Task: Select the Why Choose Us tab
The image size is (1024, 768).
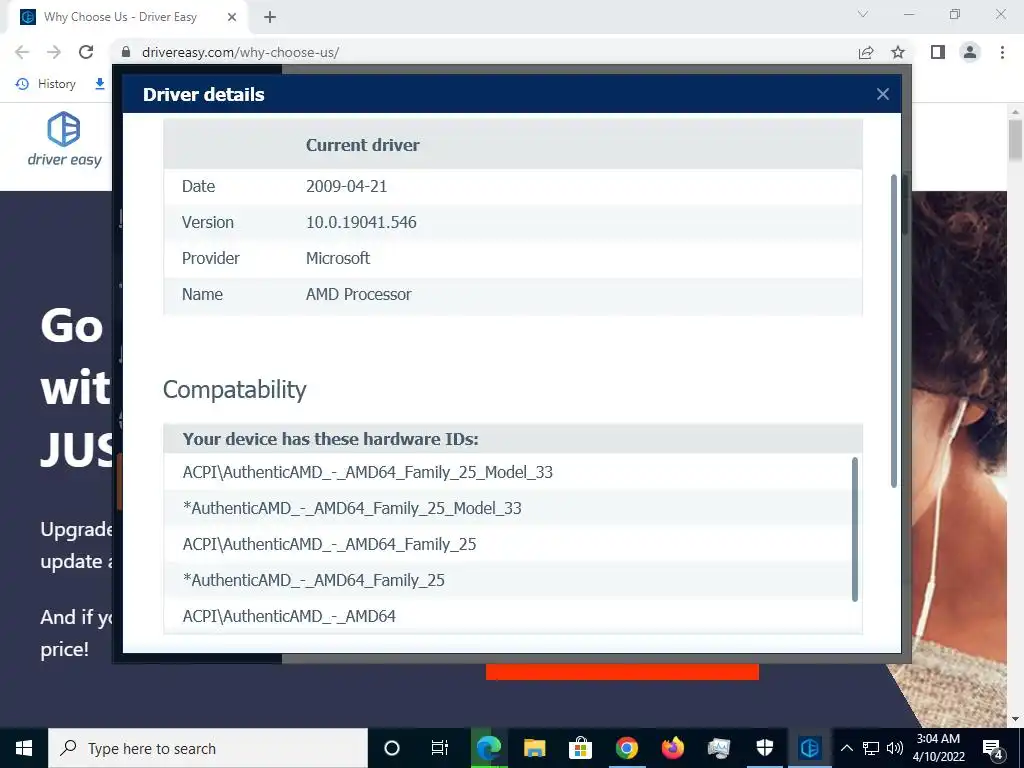Action: click(127, 17)
